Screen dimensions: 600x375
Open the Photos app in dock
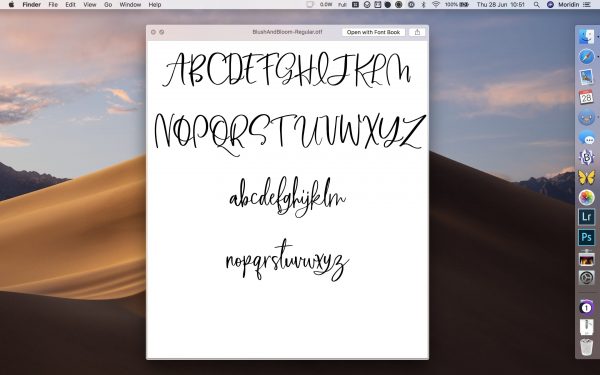tap(586, 197)
